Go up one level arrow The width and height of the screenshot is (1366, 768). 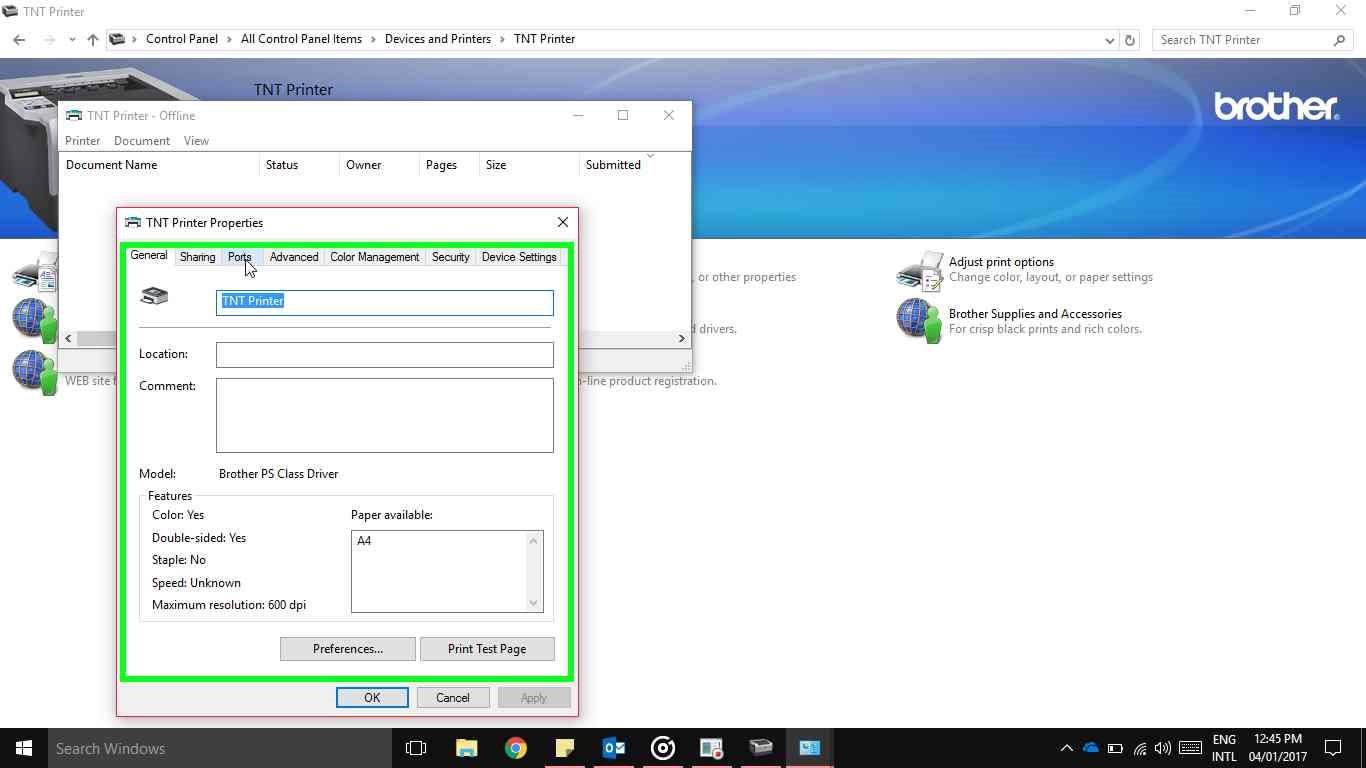coord(93,40)
